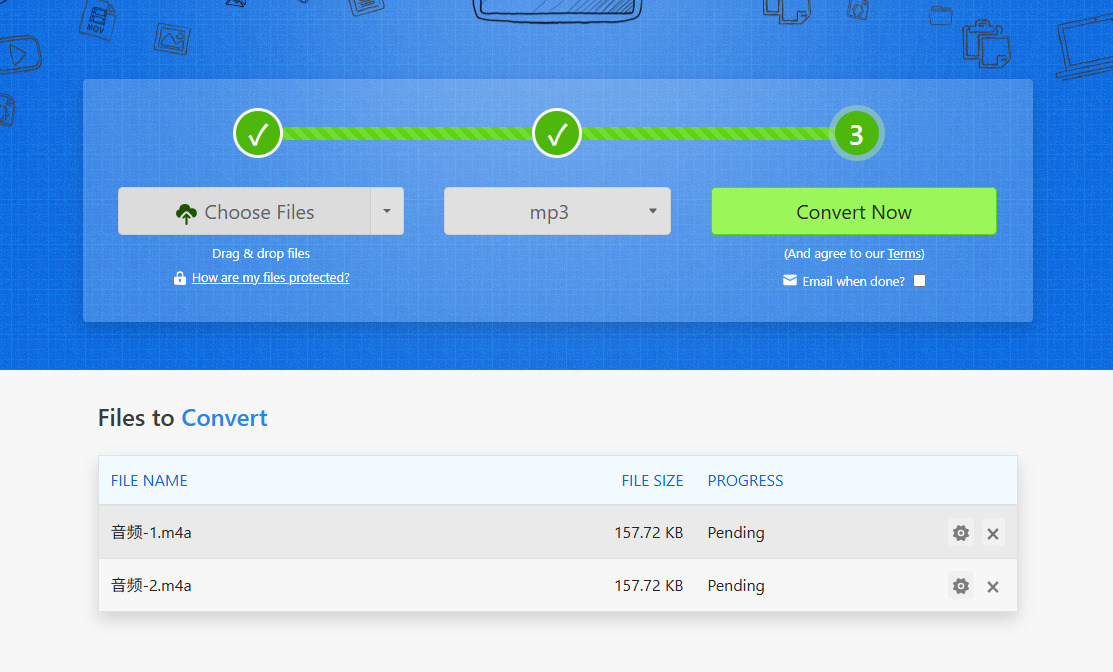The image size is (1113, 672).
Task: Start conversion with Convert Now
Action: (x=854, y=211)
